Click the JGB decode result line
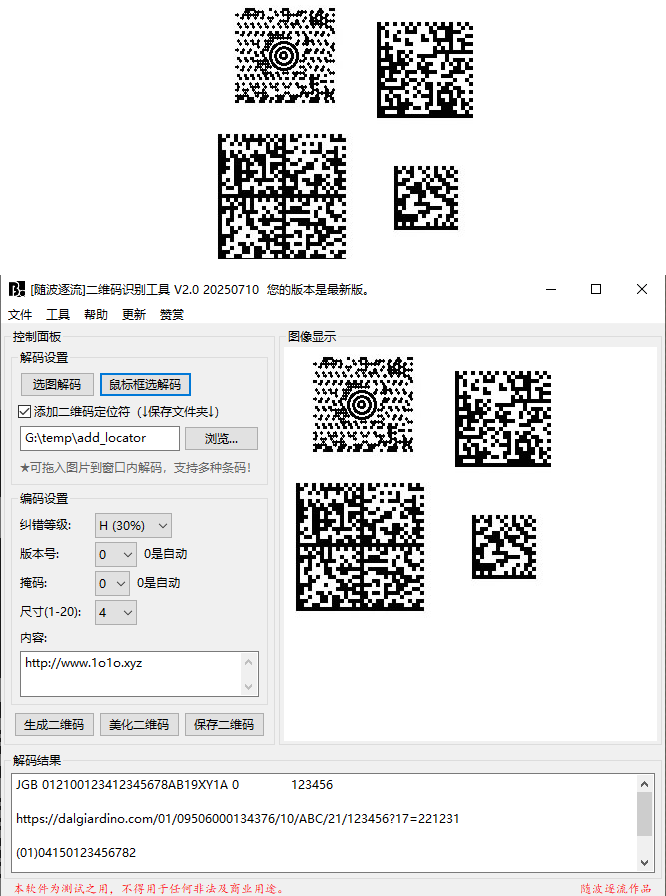The width and height of the screenshot is (666, 896). (174, 785)
